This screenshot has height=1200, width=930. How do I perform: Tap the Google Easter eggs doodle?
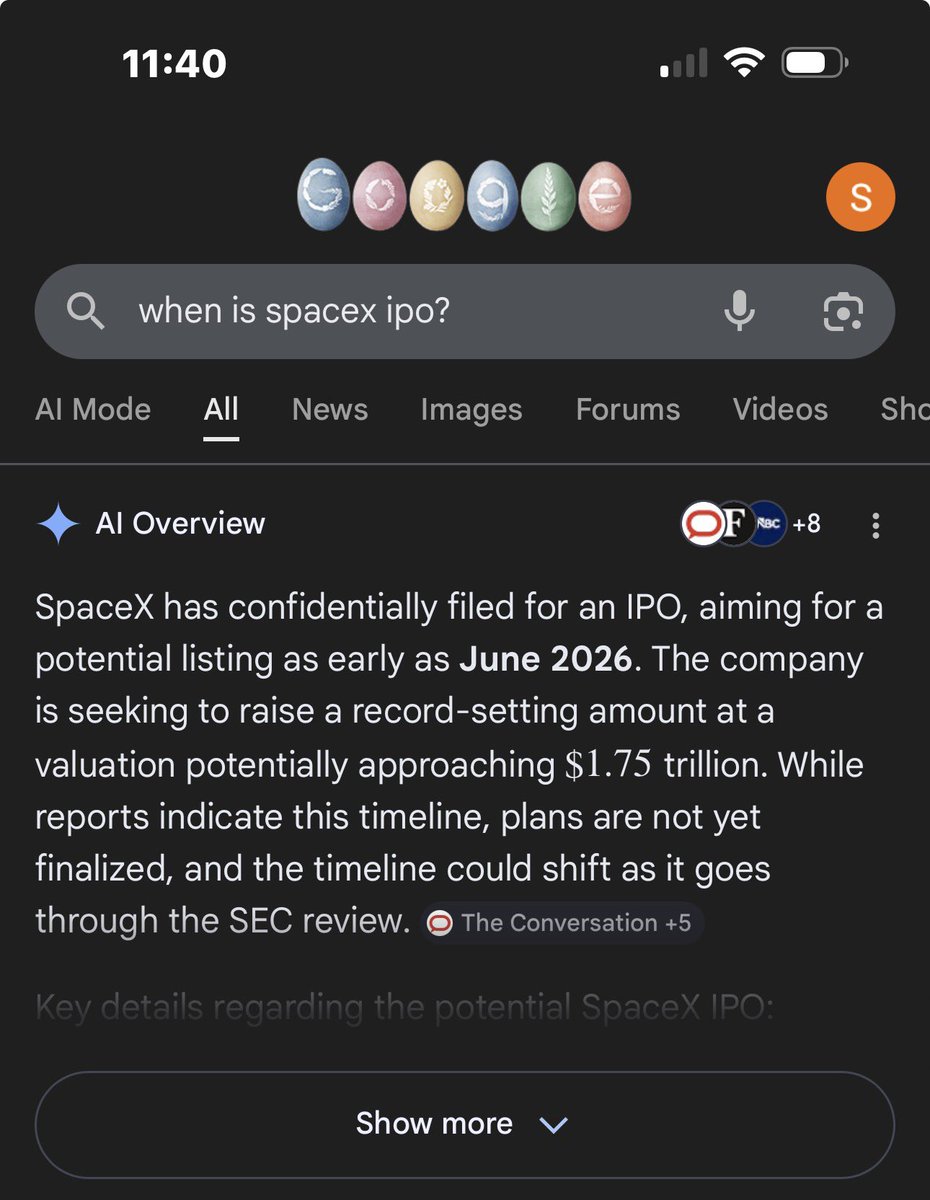tap(465, 195)
